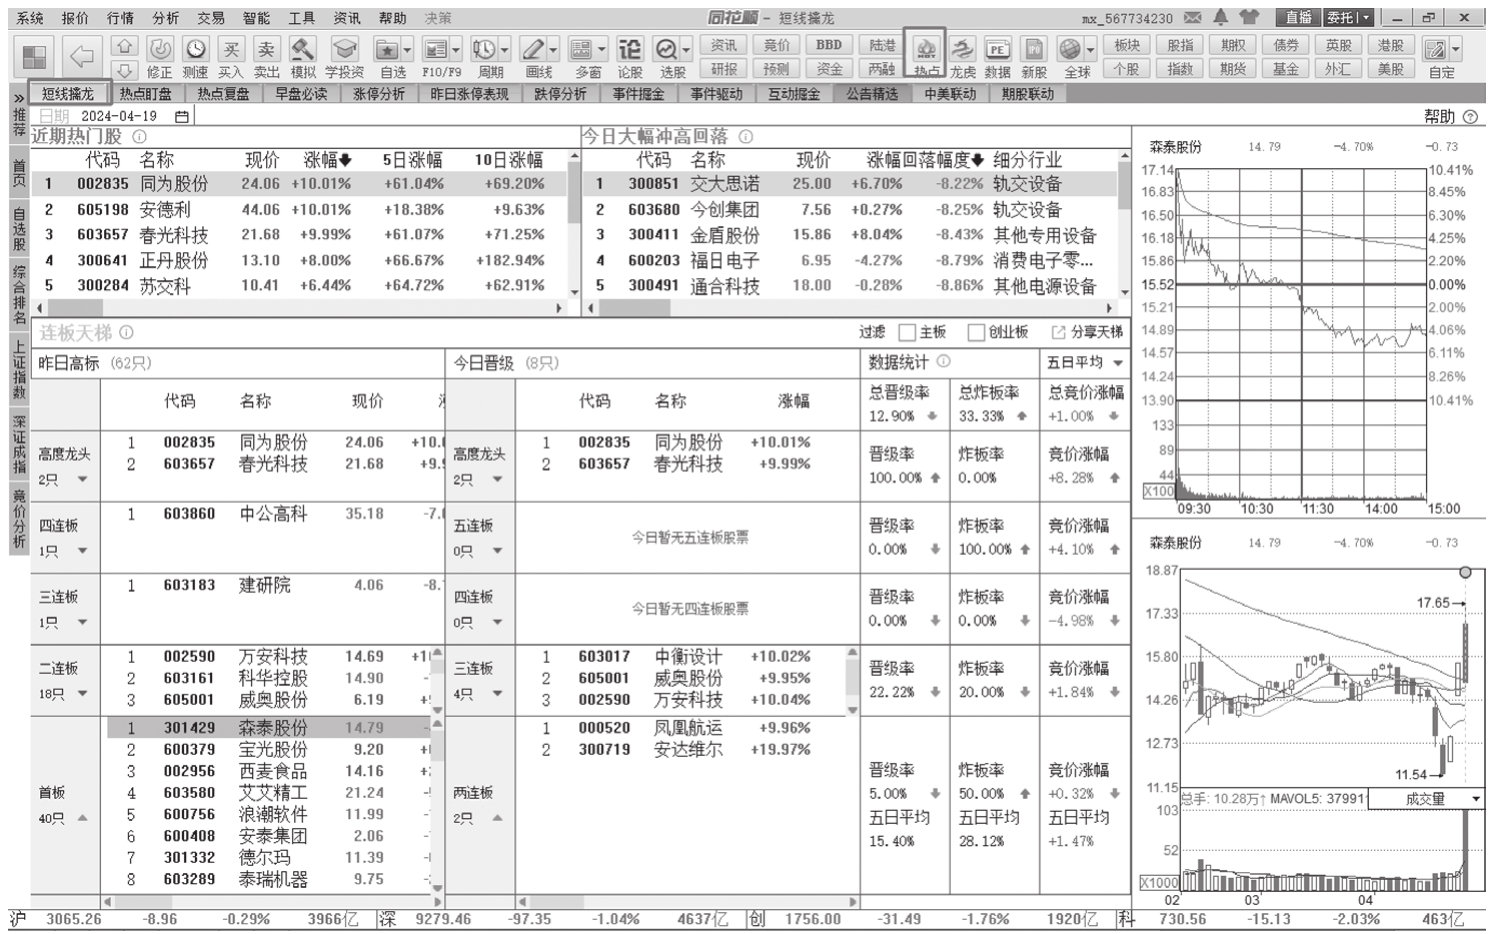
Task: Select 000520 凤凰航运 in 今日晋级 list
Action: pos(680,728)
